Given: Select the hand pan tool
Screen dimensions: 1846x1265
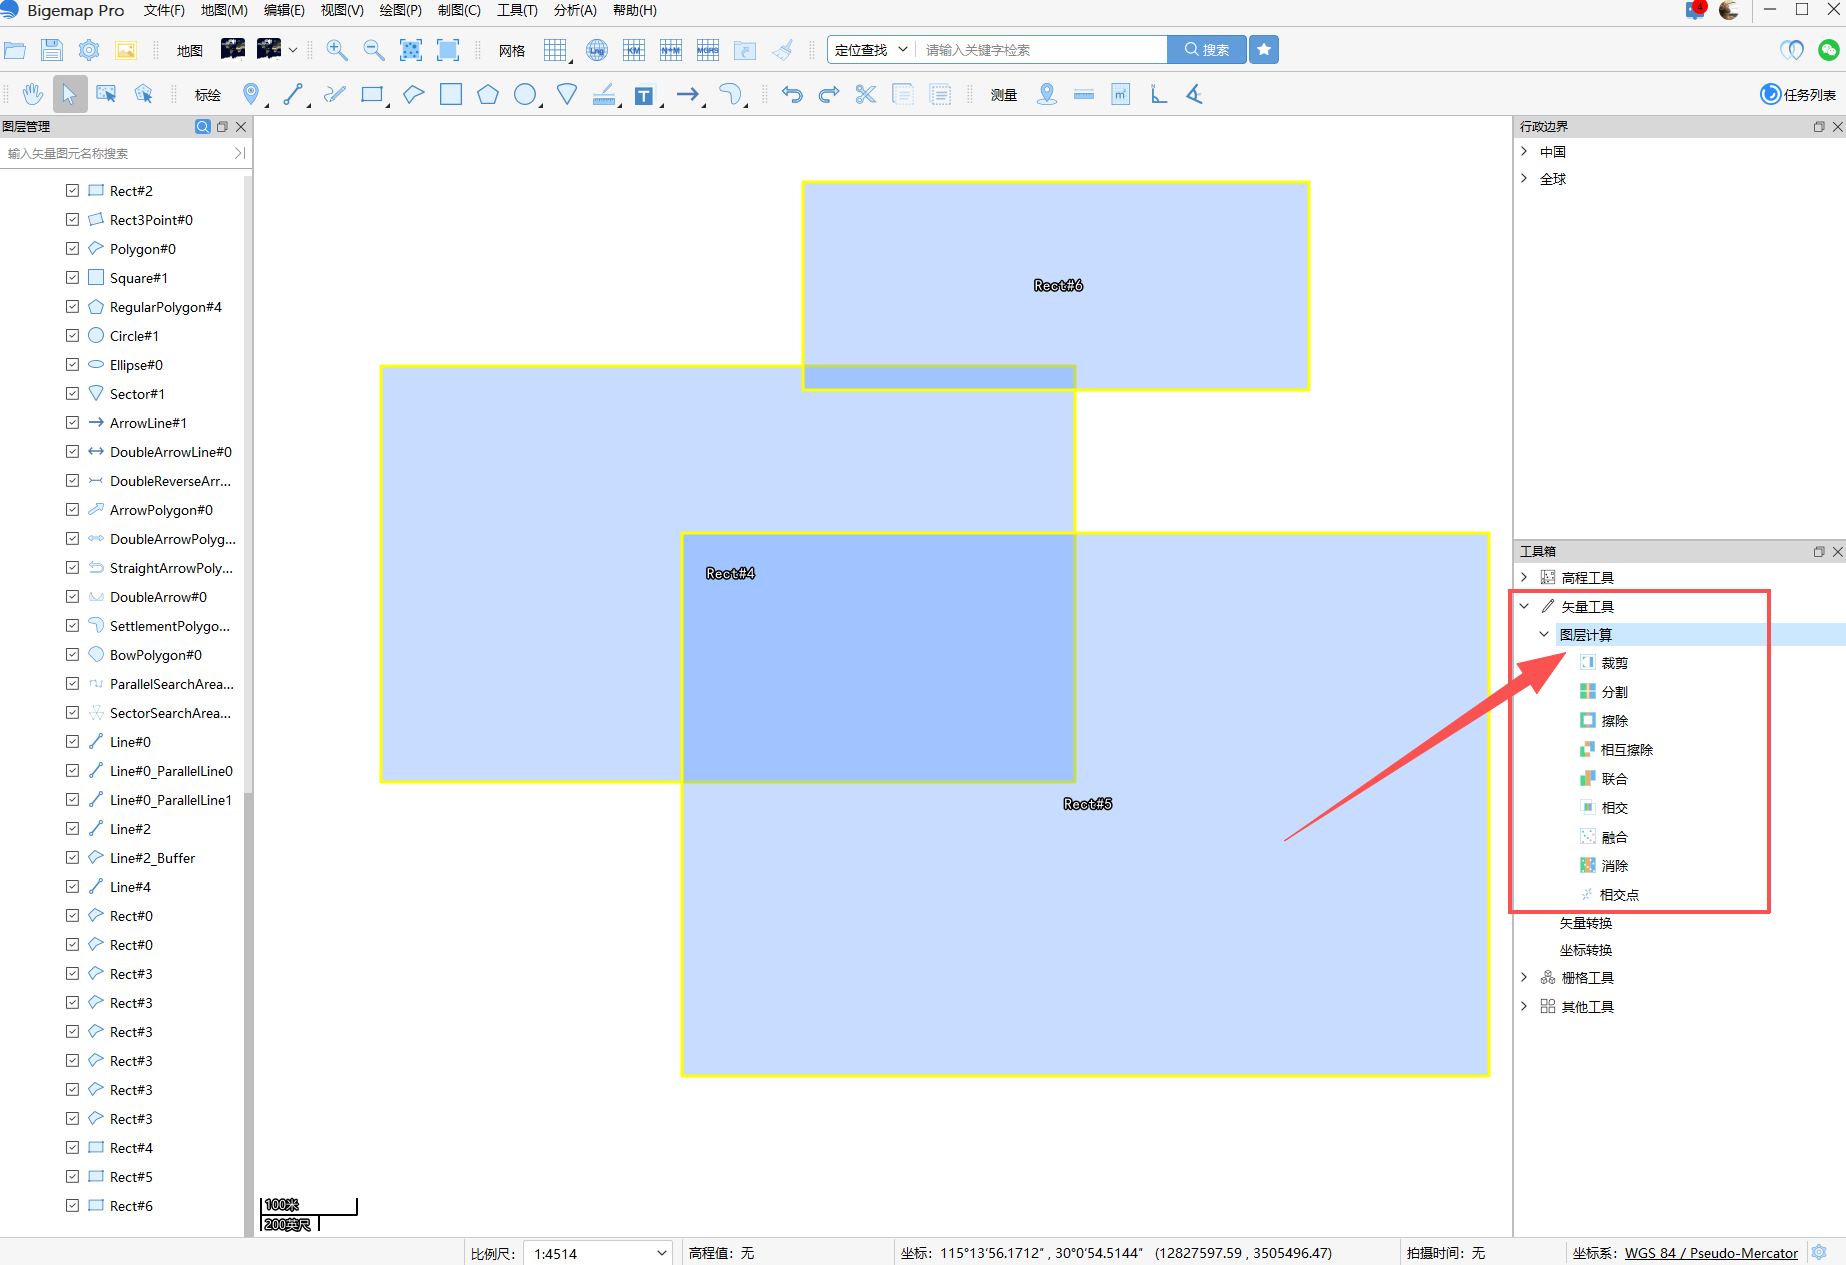Looking at the screenshot, I should tap(33, 94).
